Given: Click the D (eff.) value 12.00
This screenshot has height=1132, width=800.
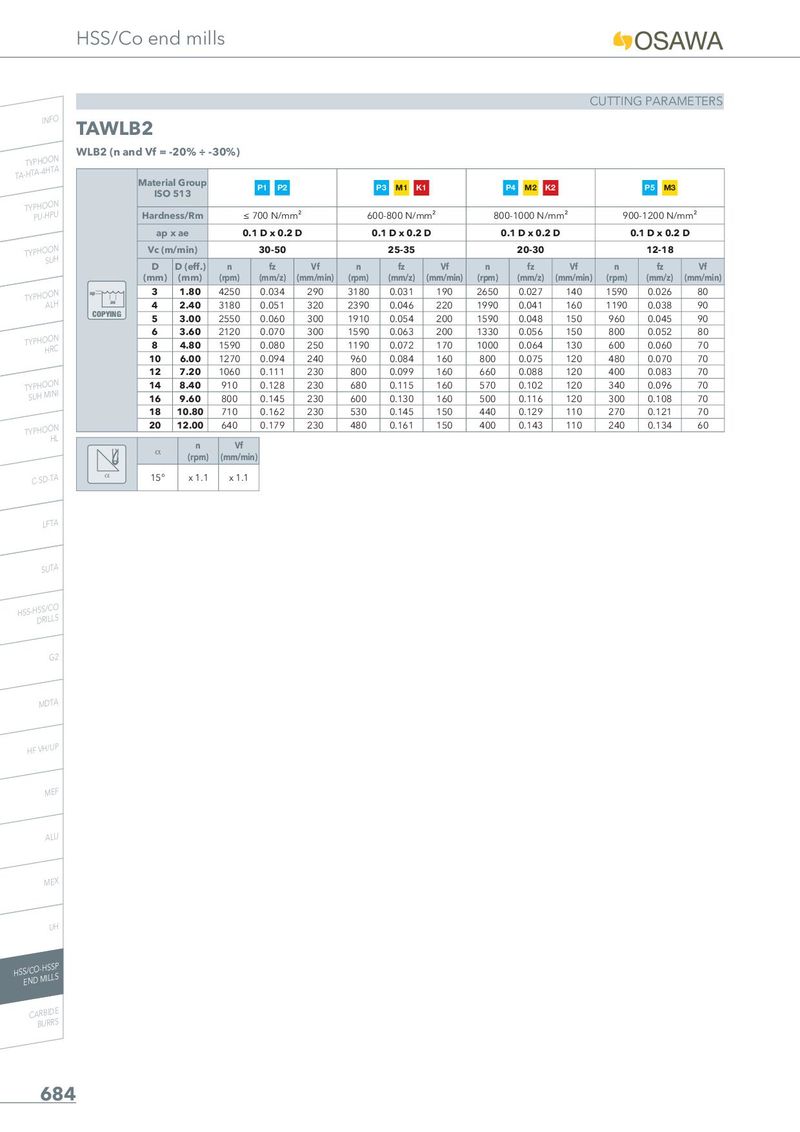Looking at the screenshot, I should point(190,425).
